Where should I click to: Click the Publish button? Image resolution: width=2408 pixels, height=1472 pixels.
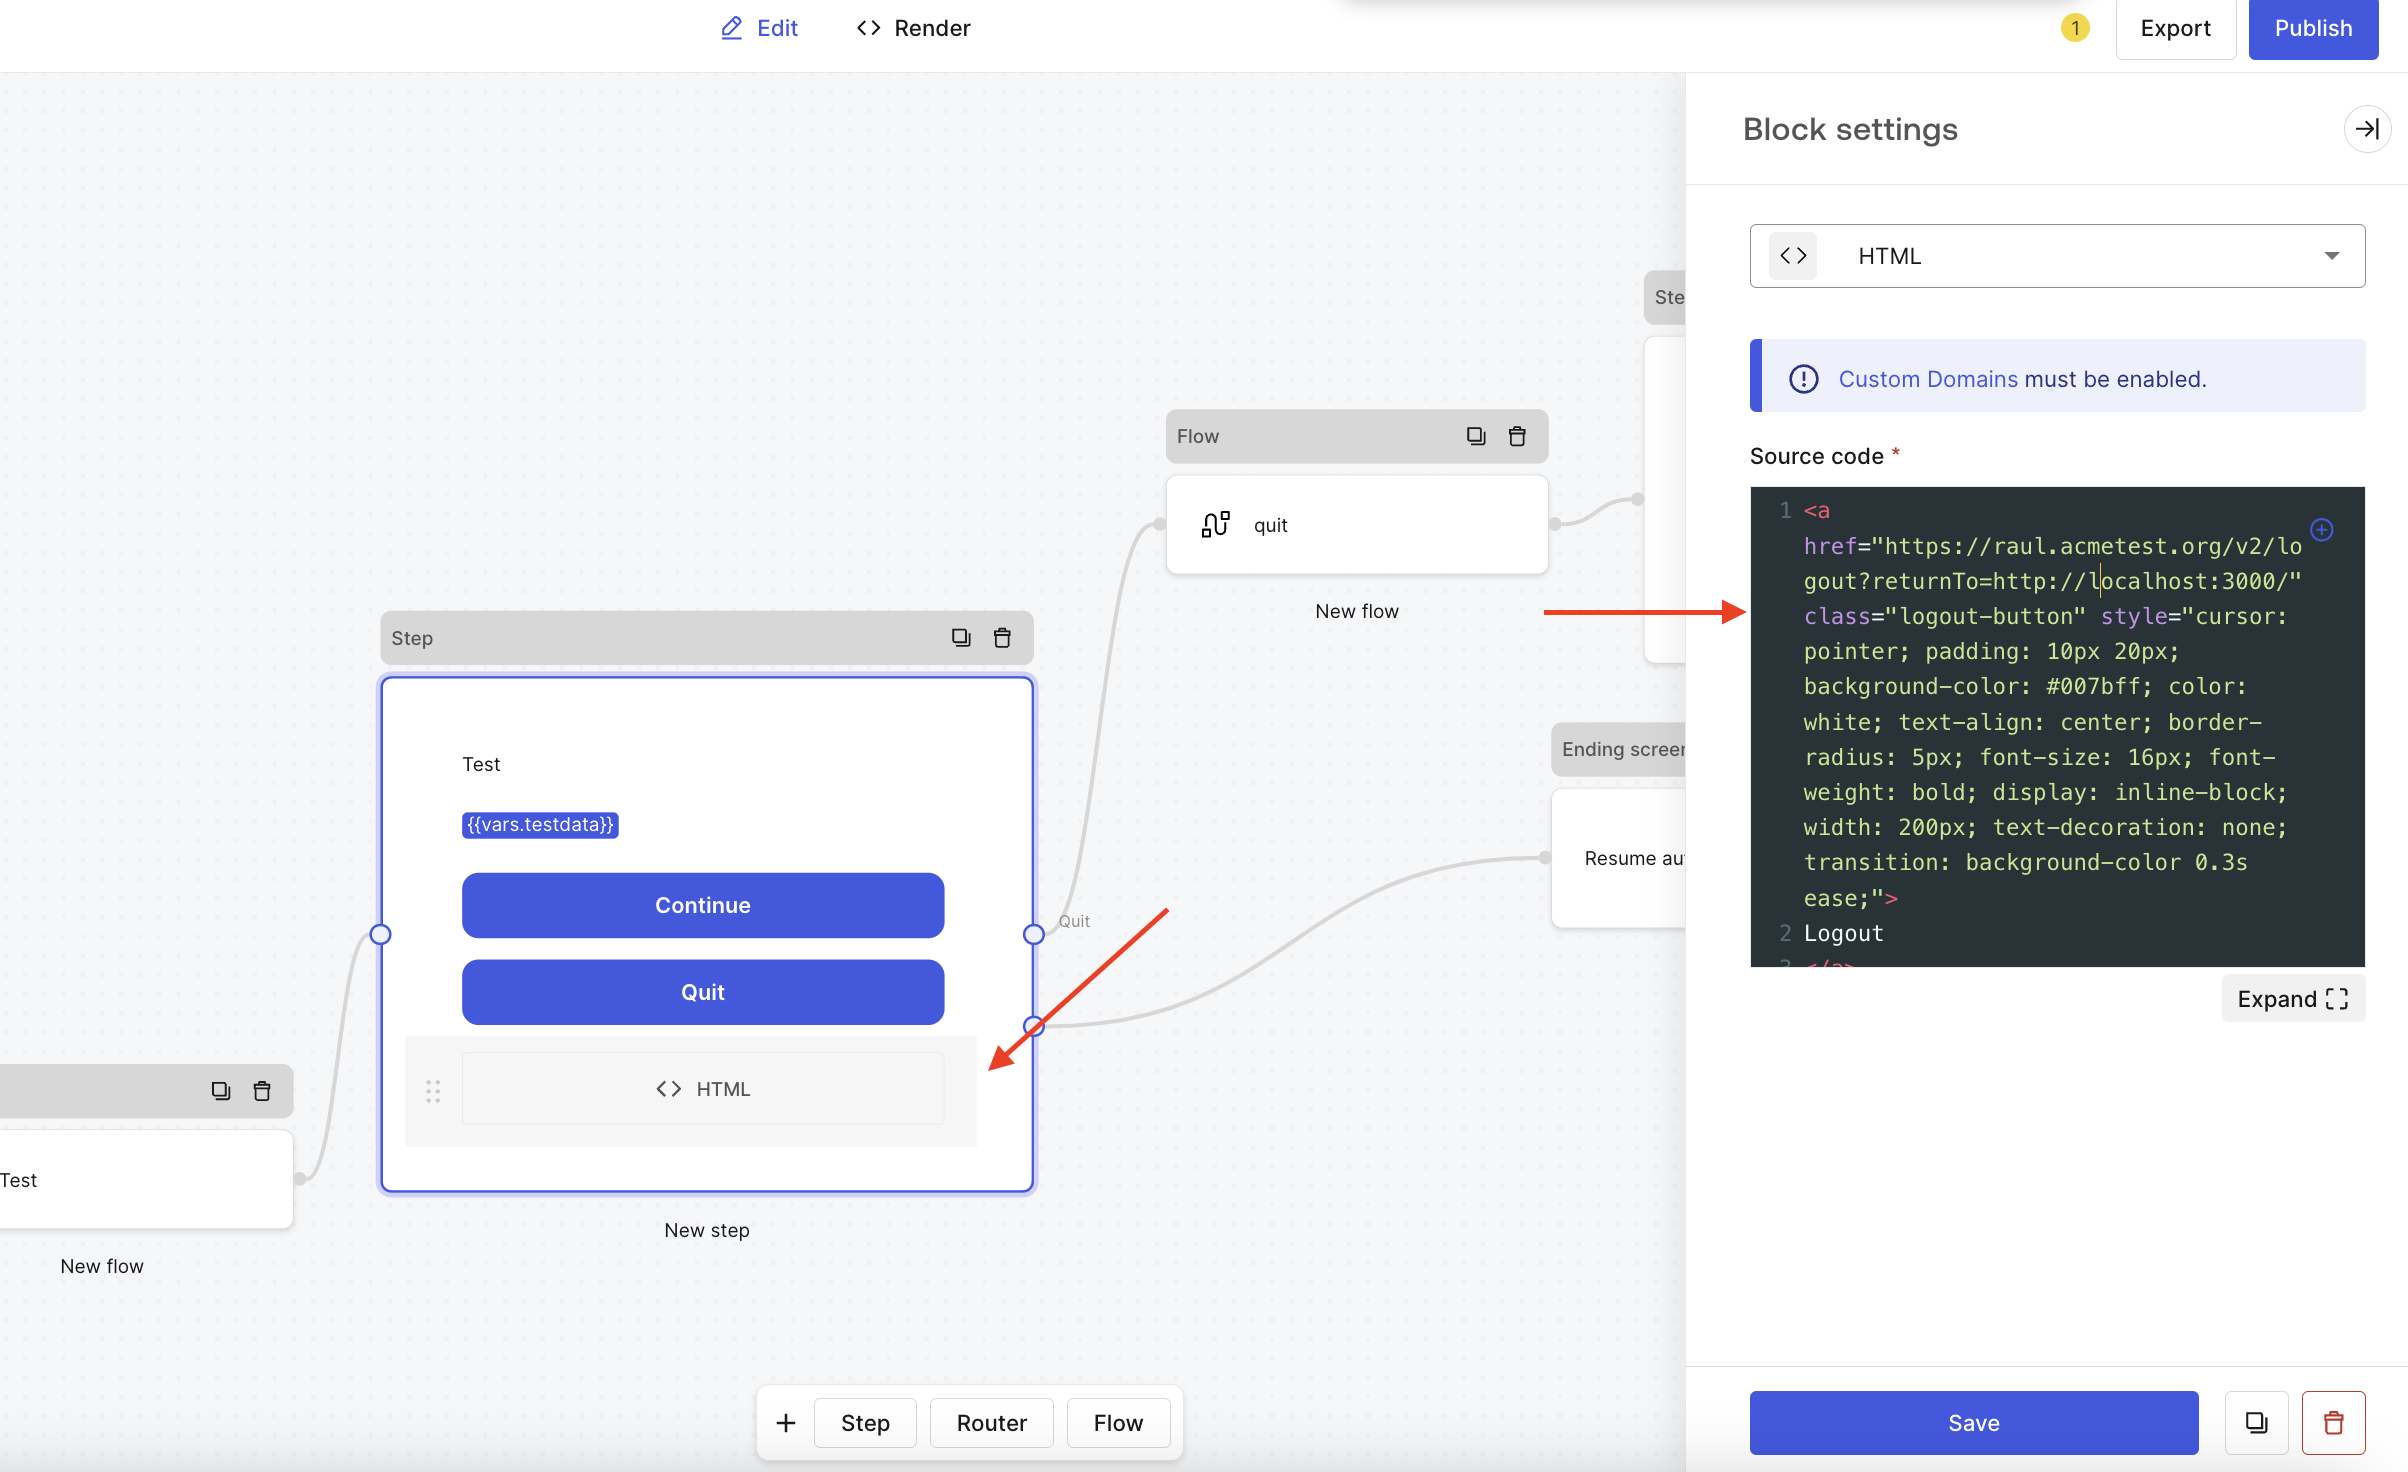2312,28
